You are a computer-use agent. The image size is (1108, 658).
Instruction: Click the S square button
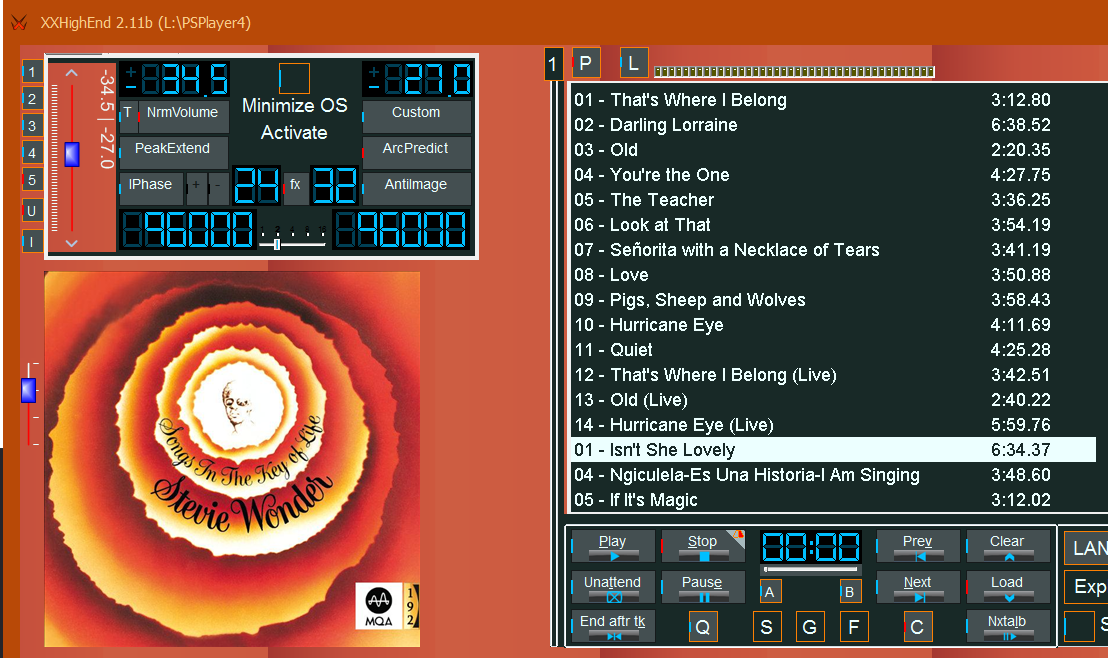click(767, 627)
